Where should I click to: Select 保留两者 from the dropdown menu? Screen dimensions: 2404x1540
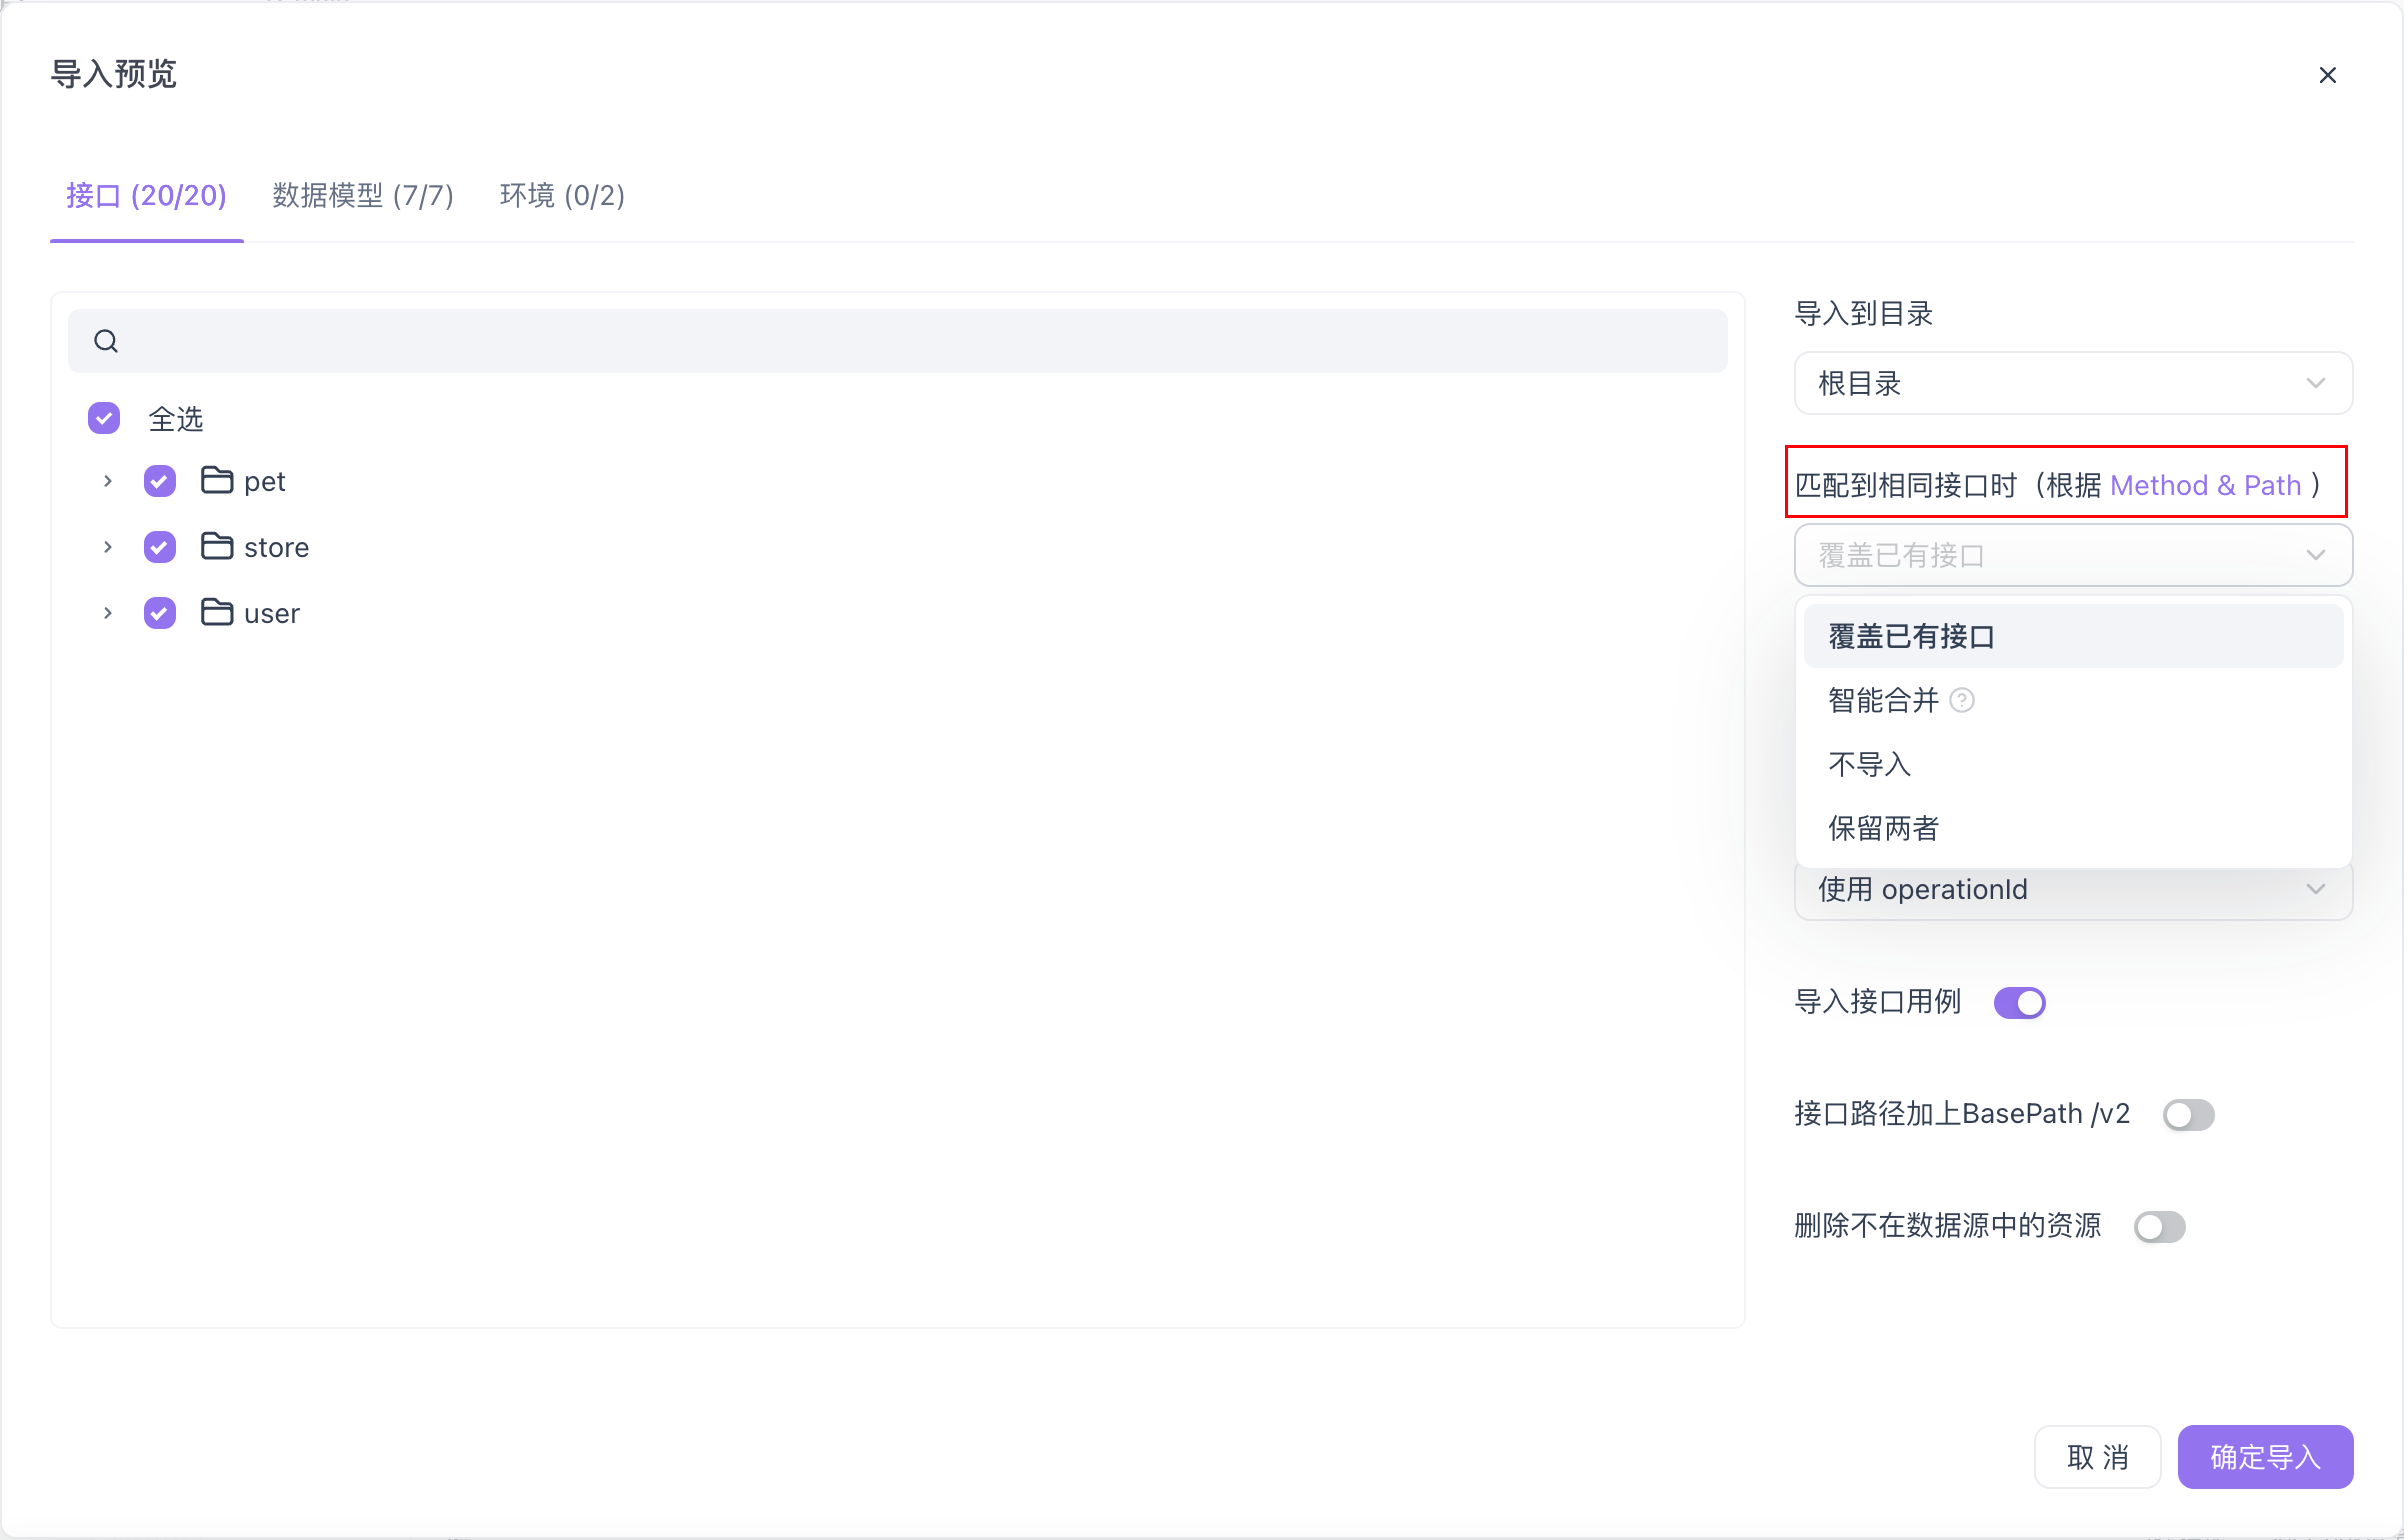[1882, 828]
